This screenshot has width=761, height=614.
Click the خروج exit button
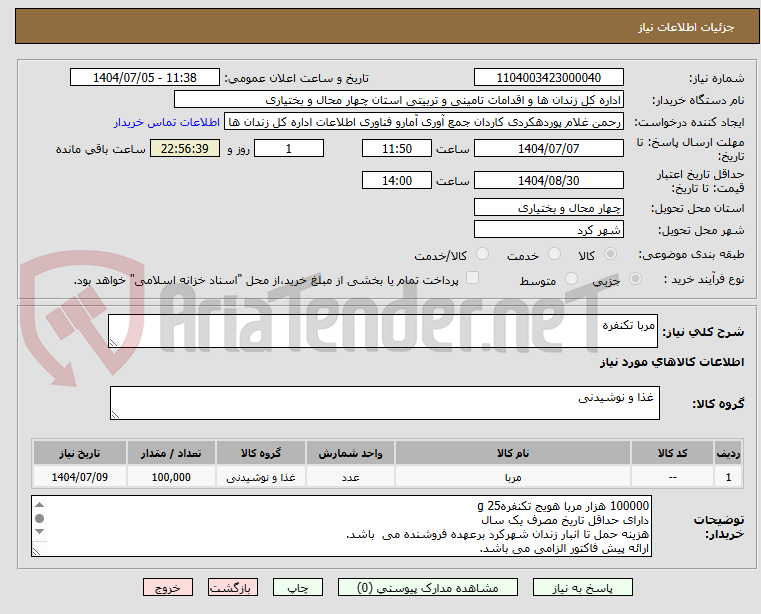tap(167, 587)
